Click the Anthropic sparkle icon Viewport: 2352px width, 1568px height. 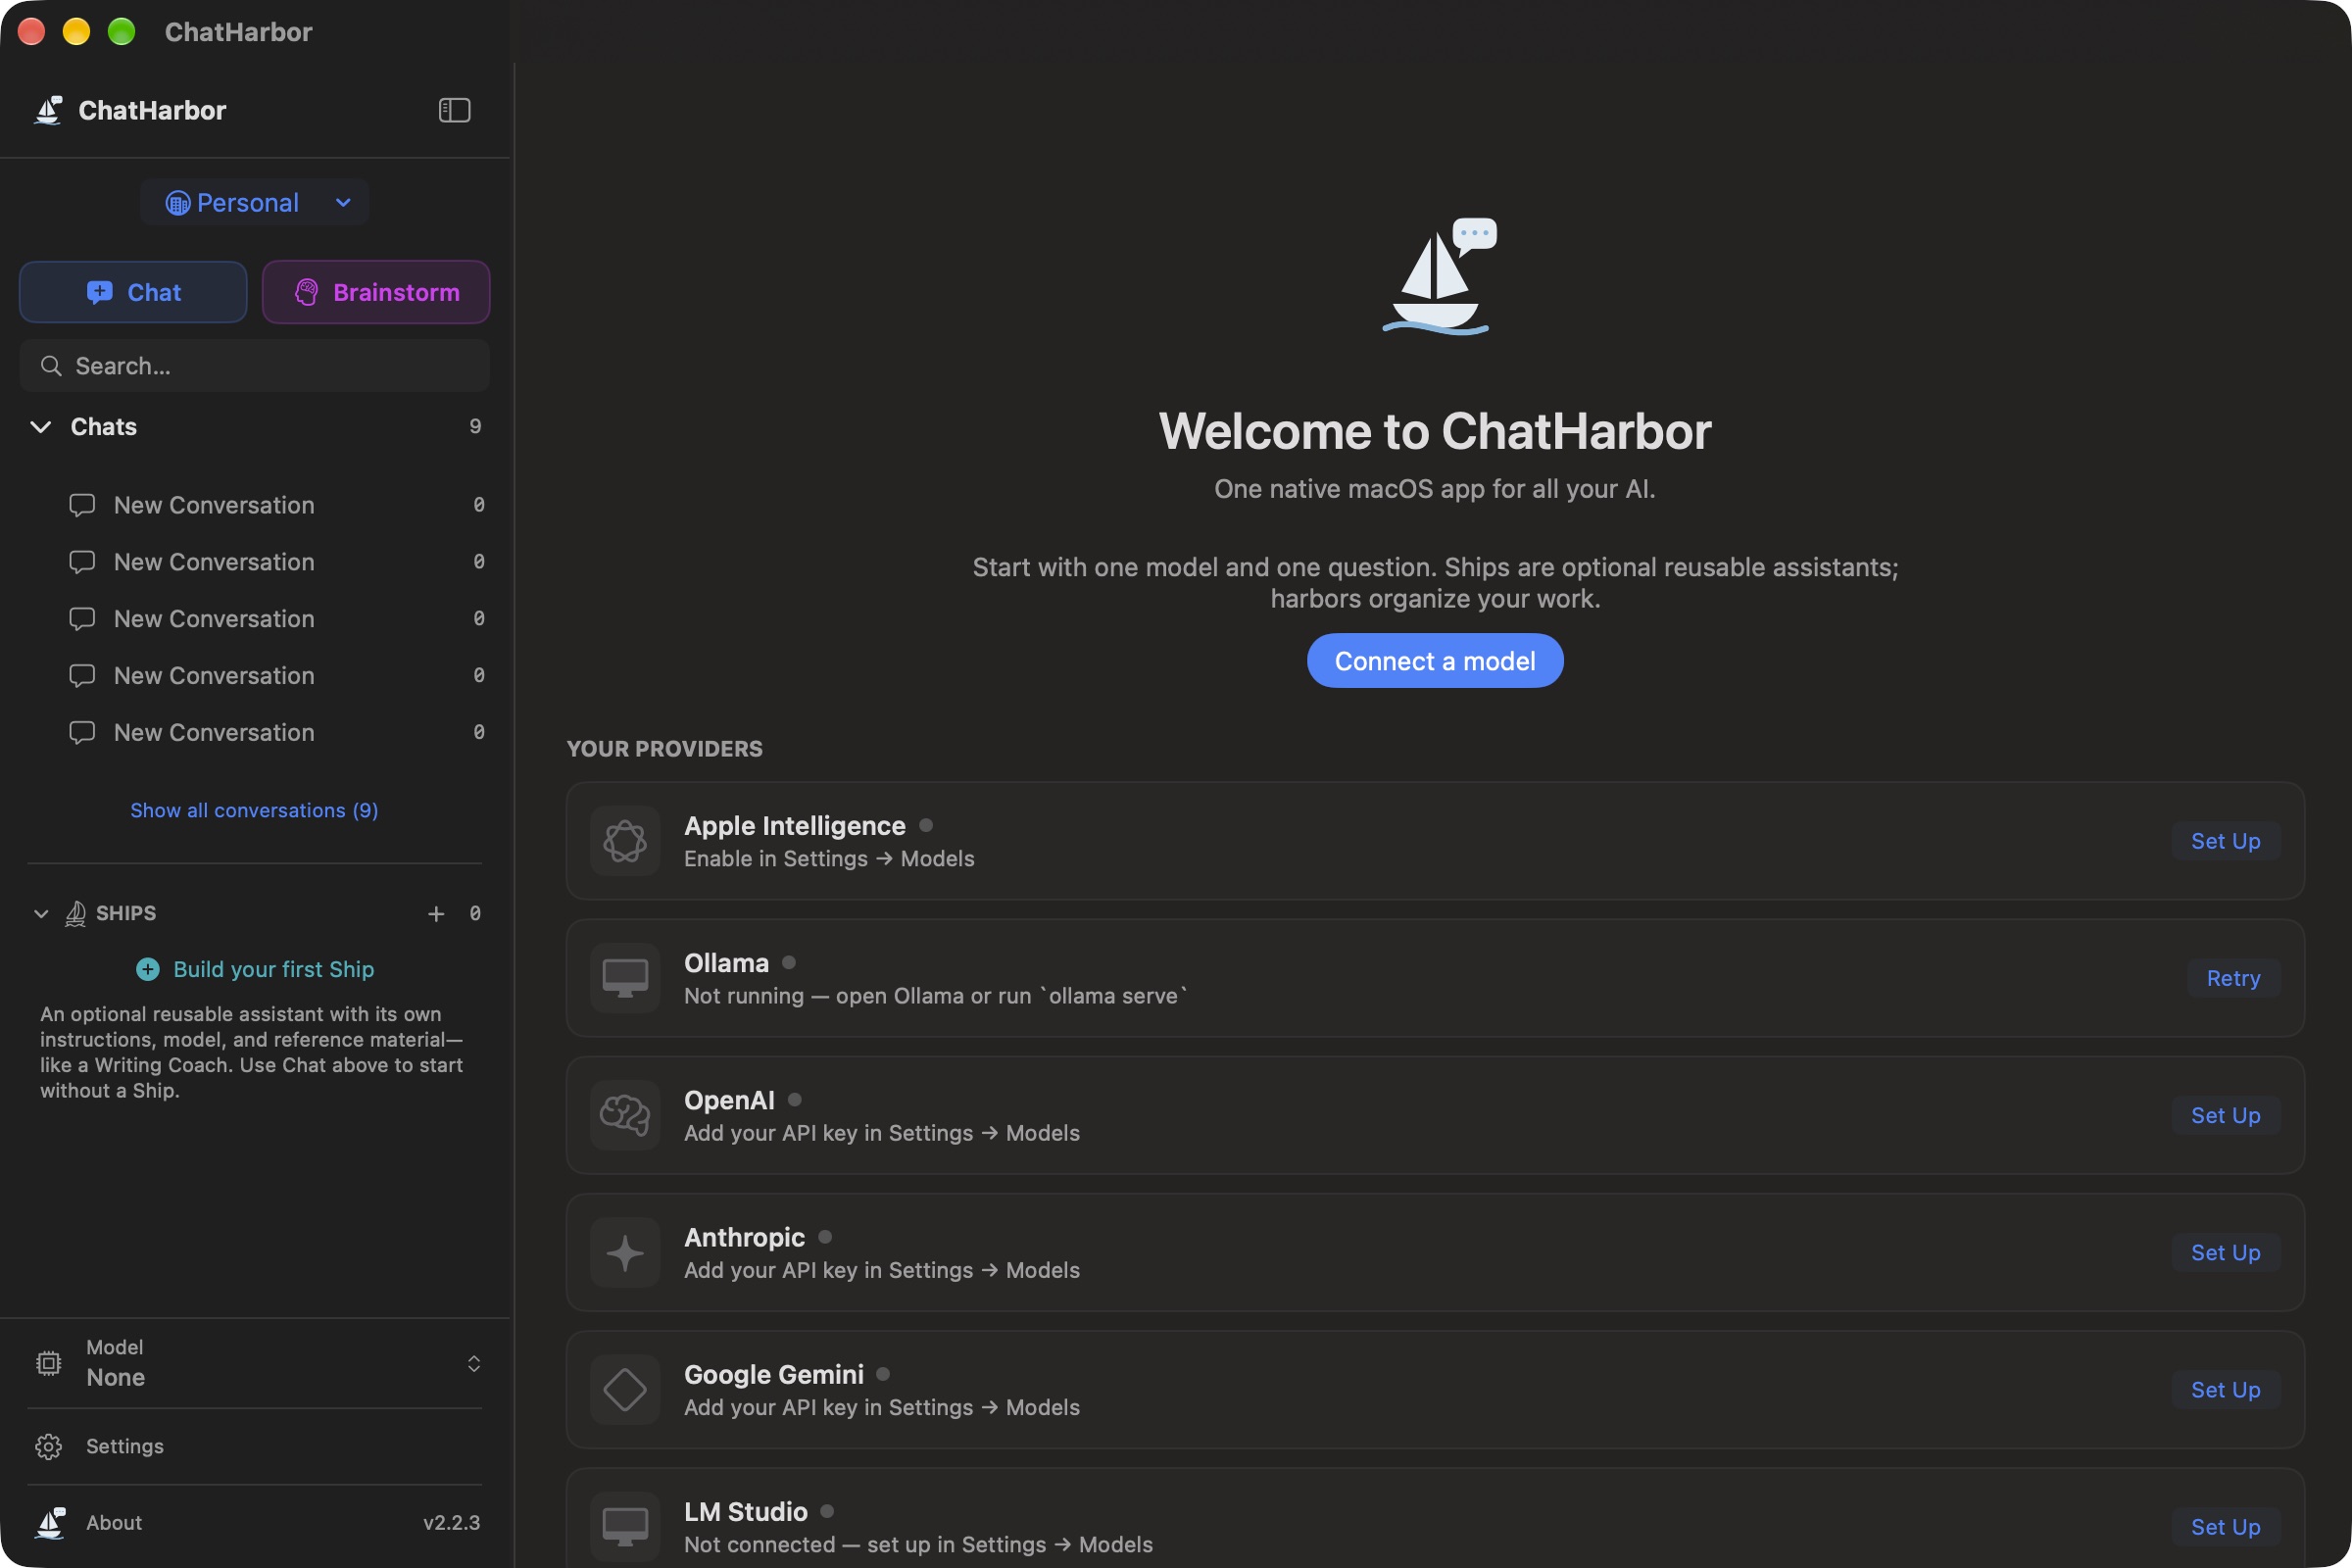[625, 1252]
